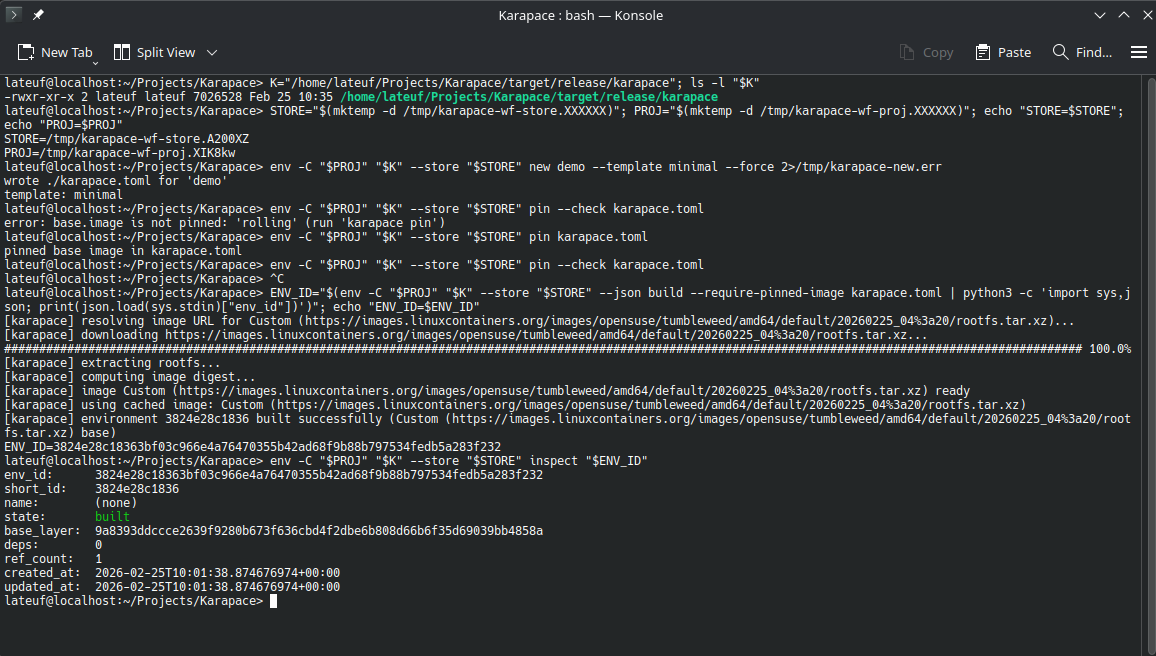This screenshot has height=656, width=1156.
Task: Click the base_layer hash value
Action: (x=318, y=531)
